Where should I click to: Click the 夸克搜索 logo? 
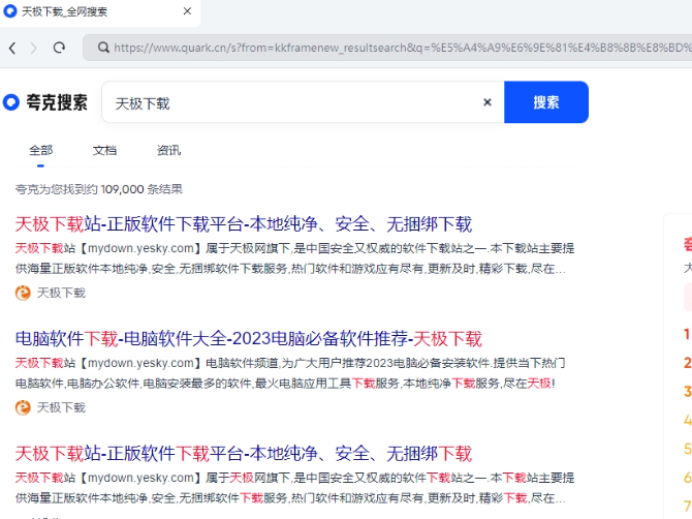point(45,102)
